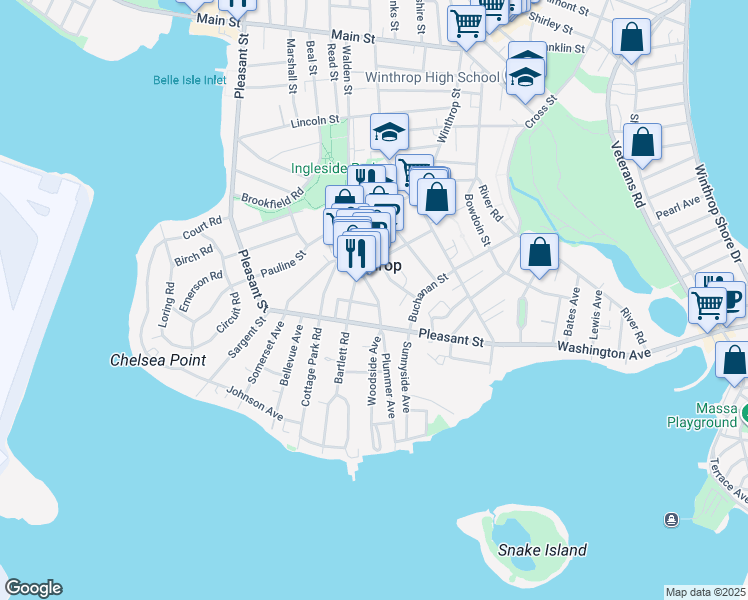The height and width of the screenshot is (600, 748).
Task: Click the shopping bag marker east of Bowdoin St
Action: 539,254
